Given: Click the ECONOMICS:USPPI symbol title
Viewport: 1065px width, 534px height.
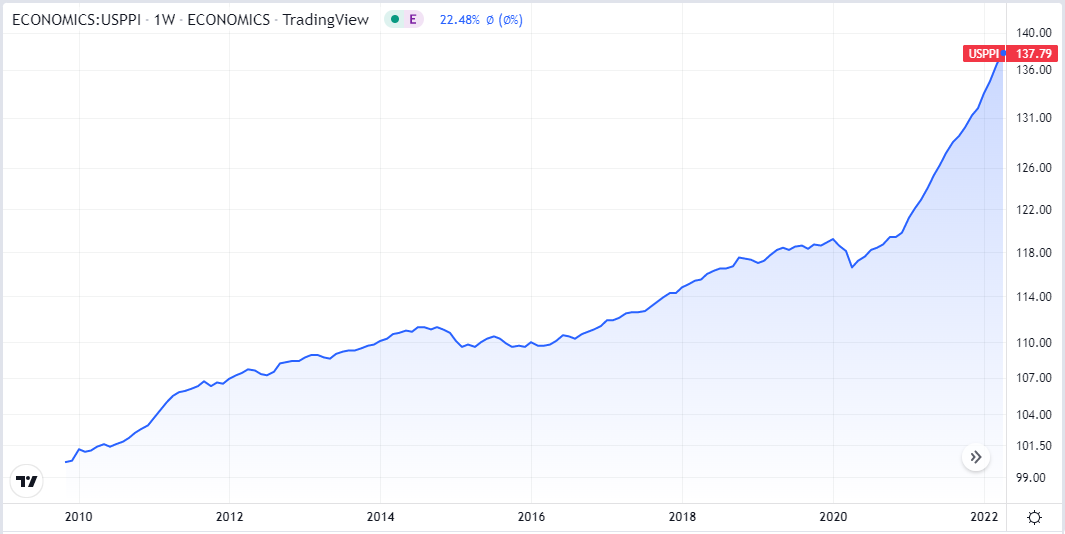Looking at the screenshot, I should coord(79,19).
